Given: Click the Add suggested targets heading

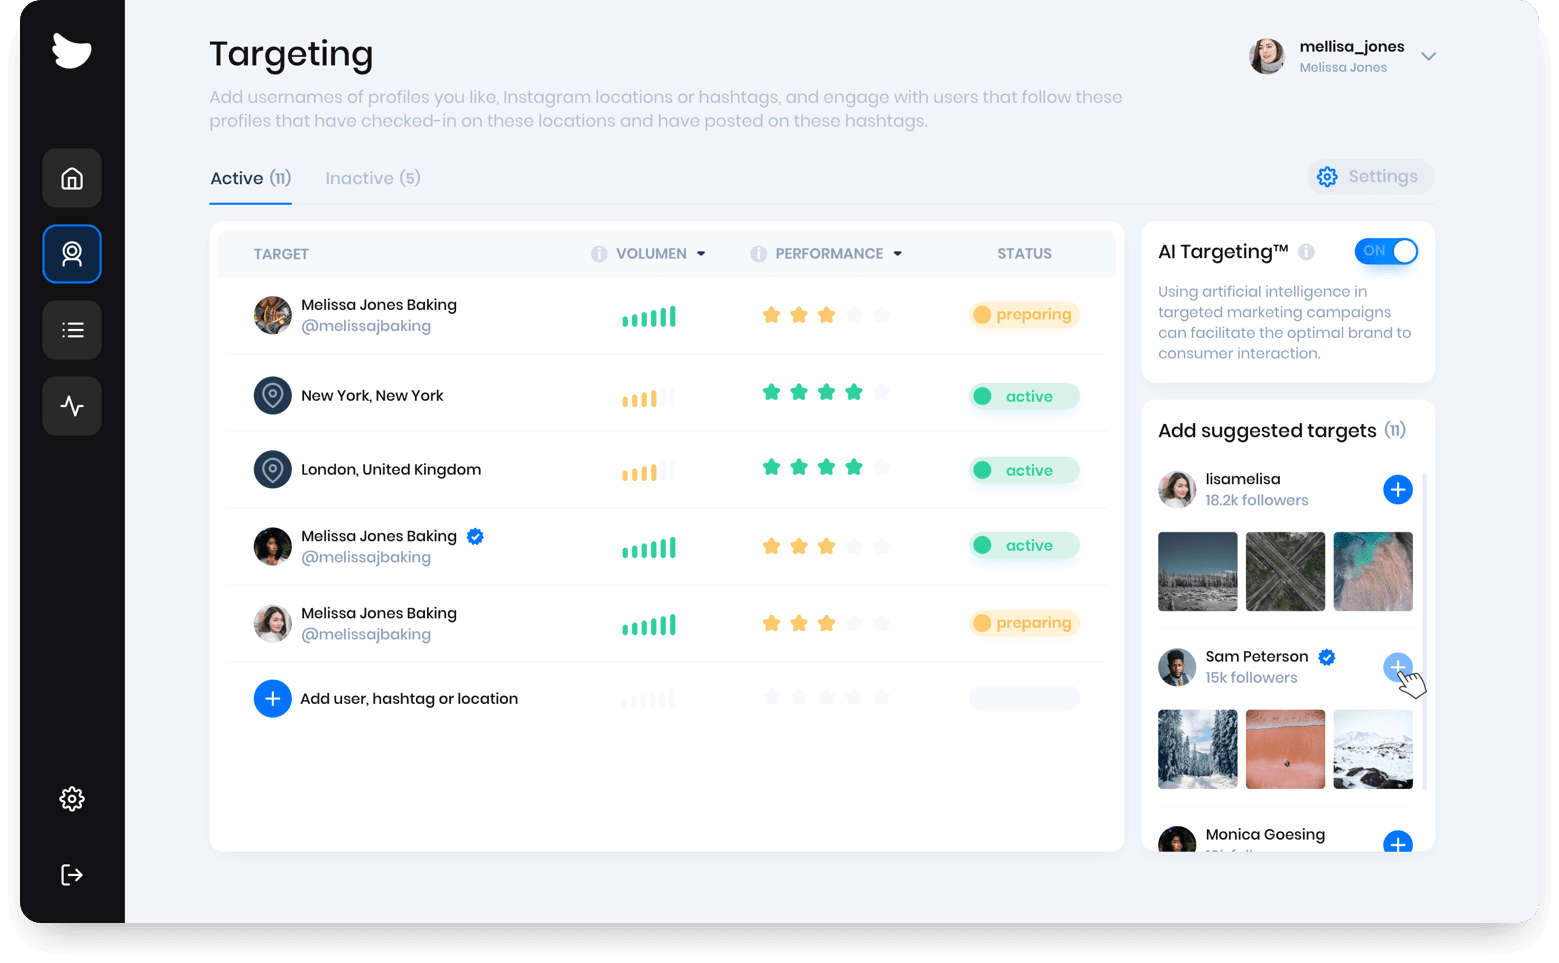Looking at the screenshot, I should click(1267, 431).
